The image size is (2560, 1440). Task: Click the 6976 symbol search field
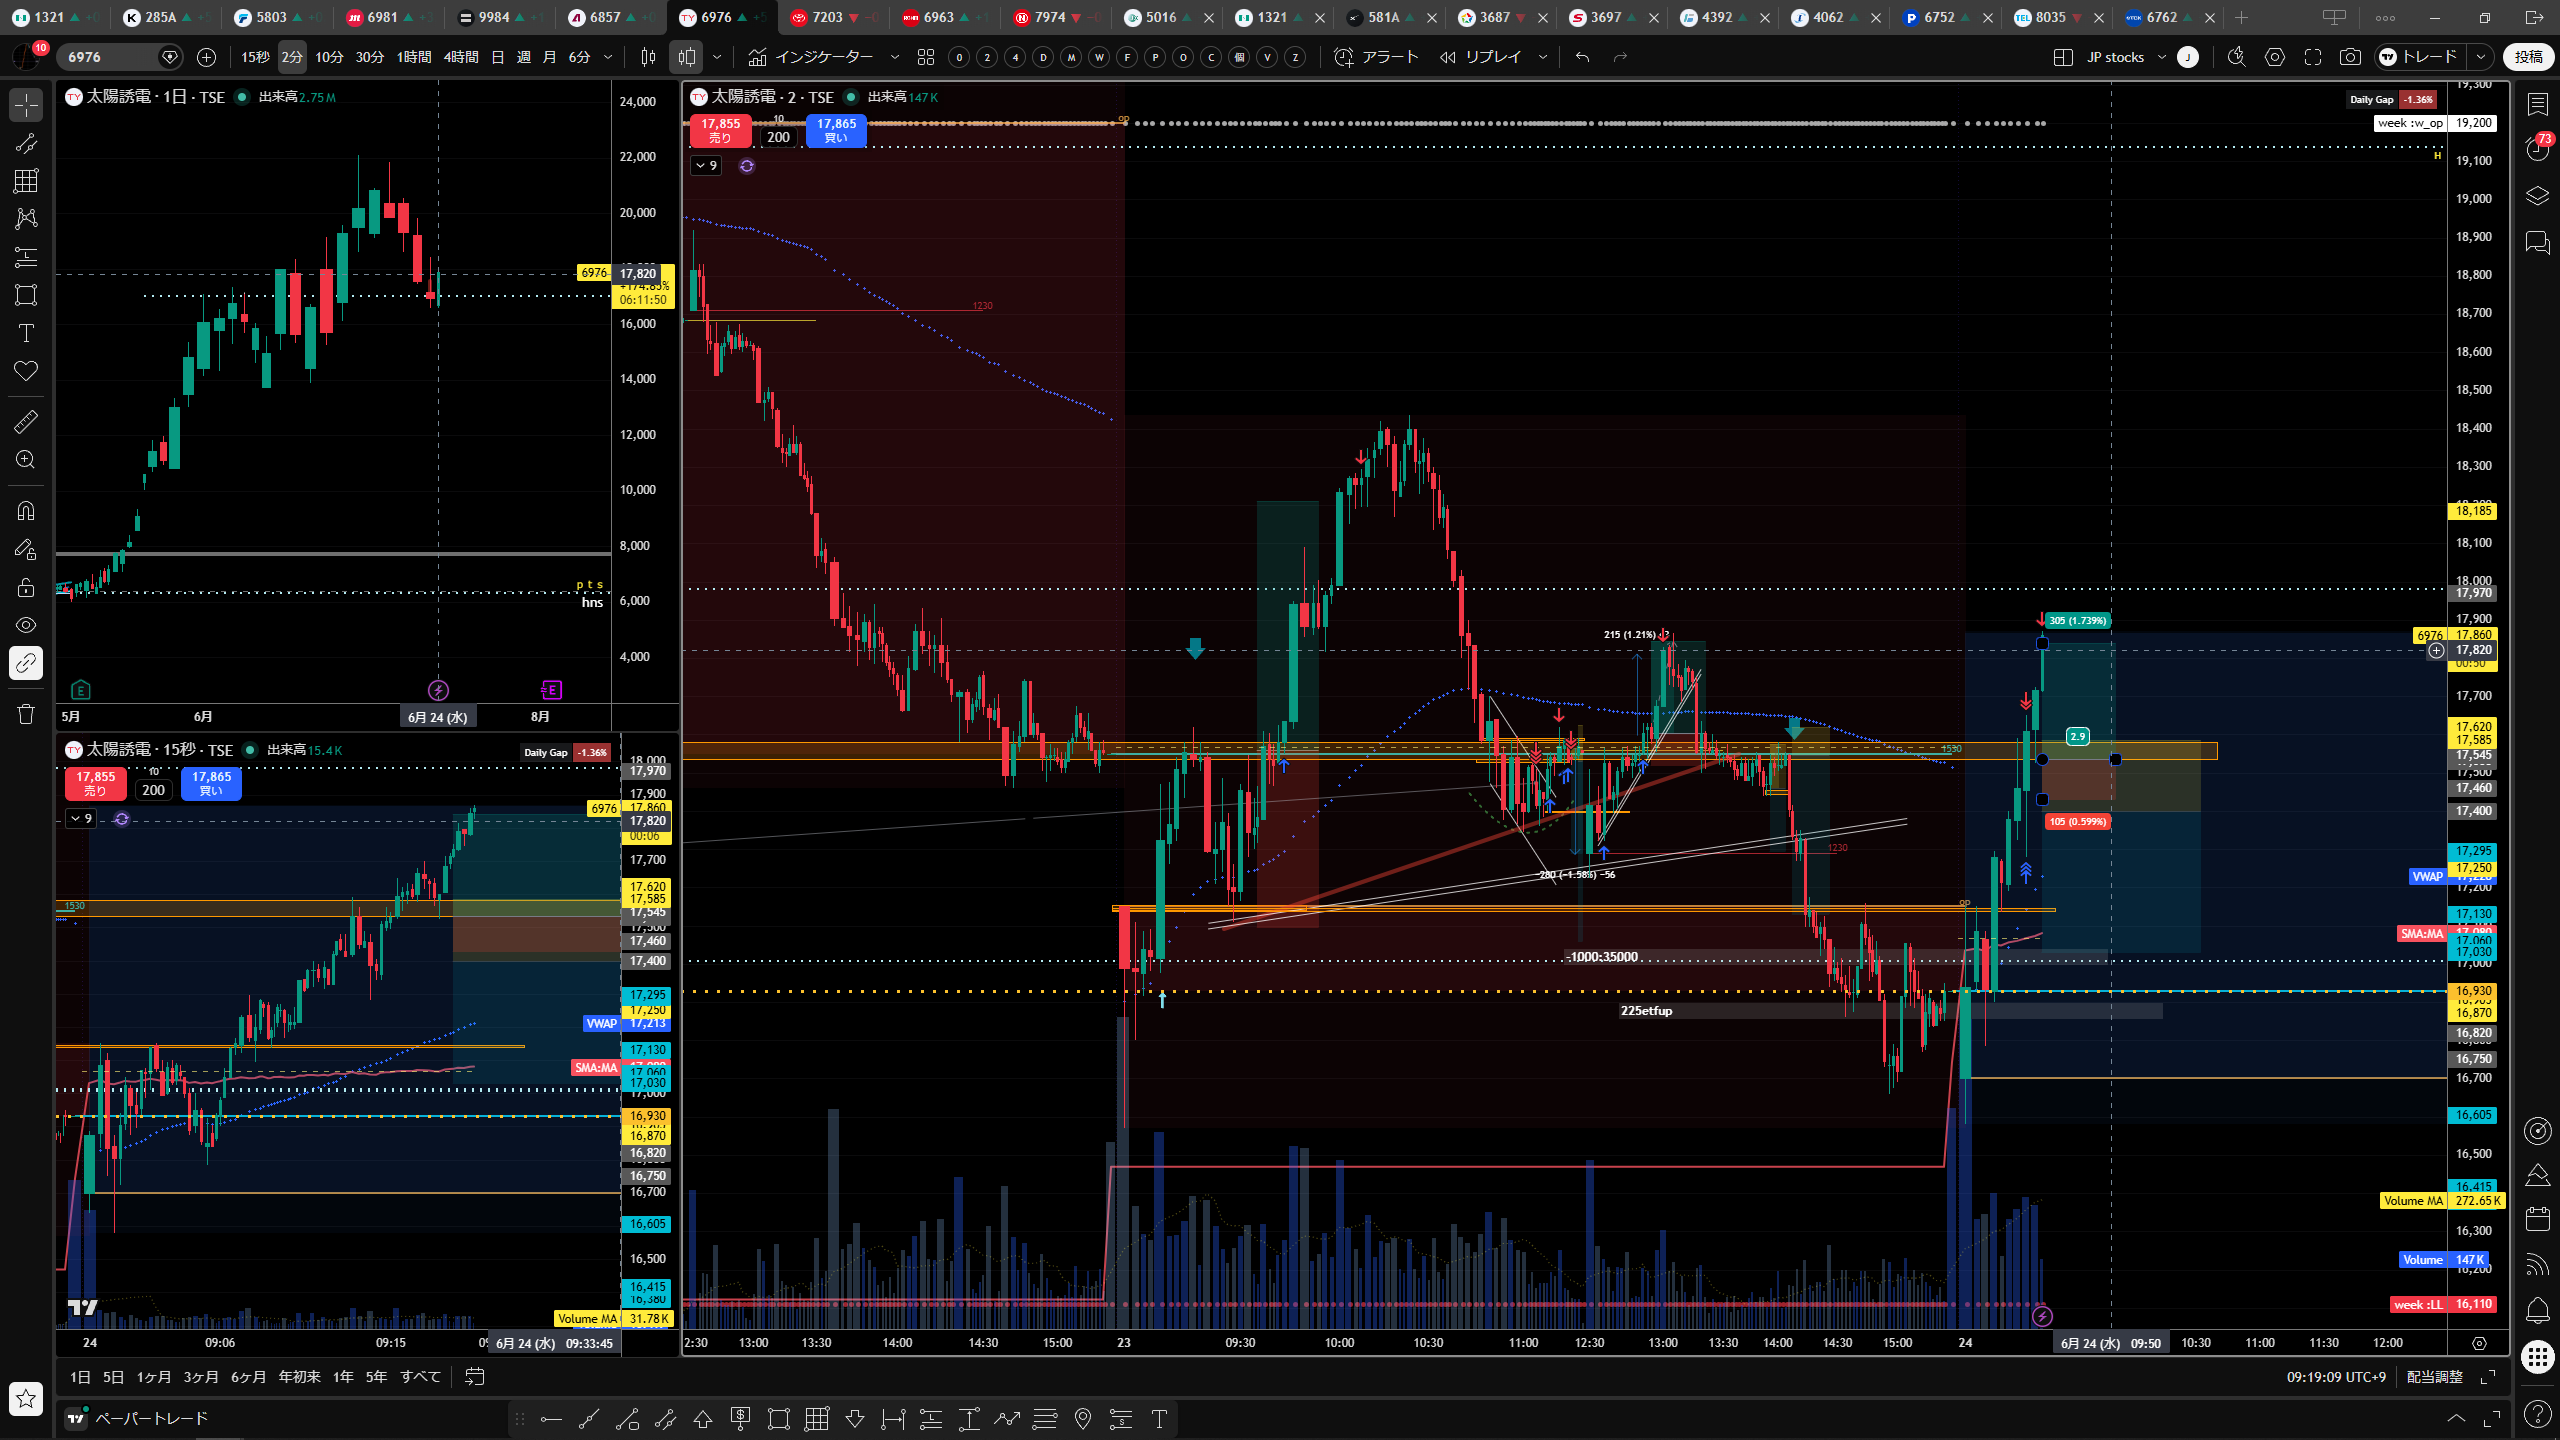pos(108,57)
